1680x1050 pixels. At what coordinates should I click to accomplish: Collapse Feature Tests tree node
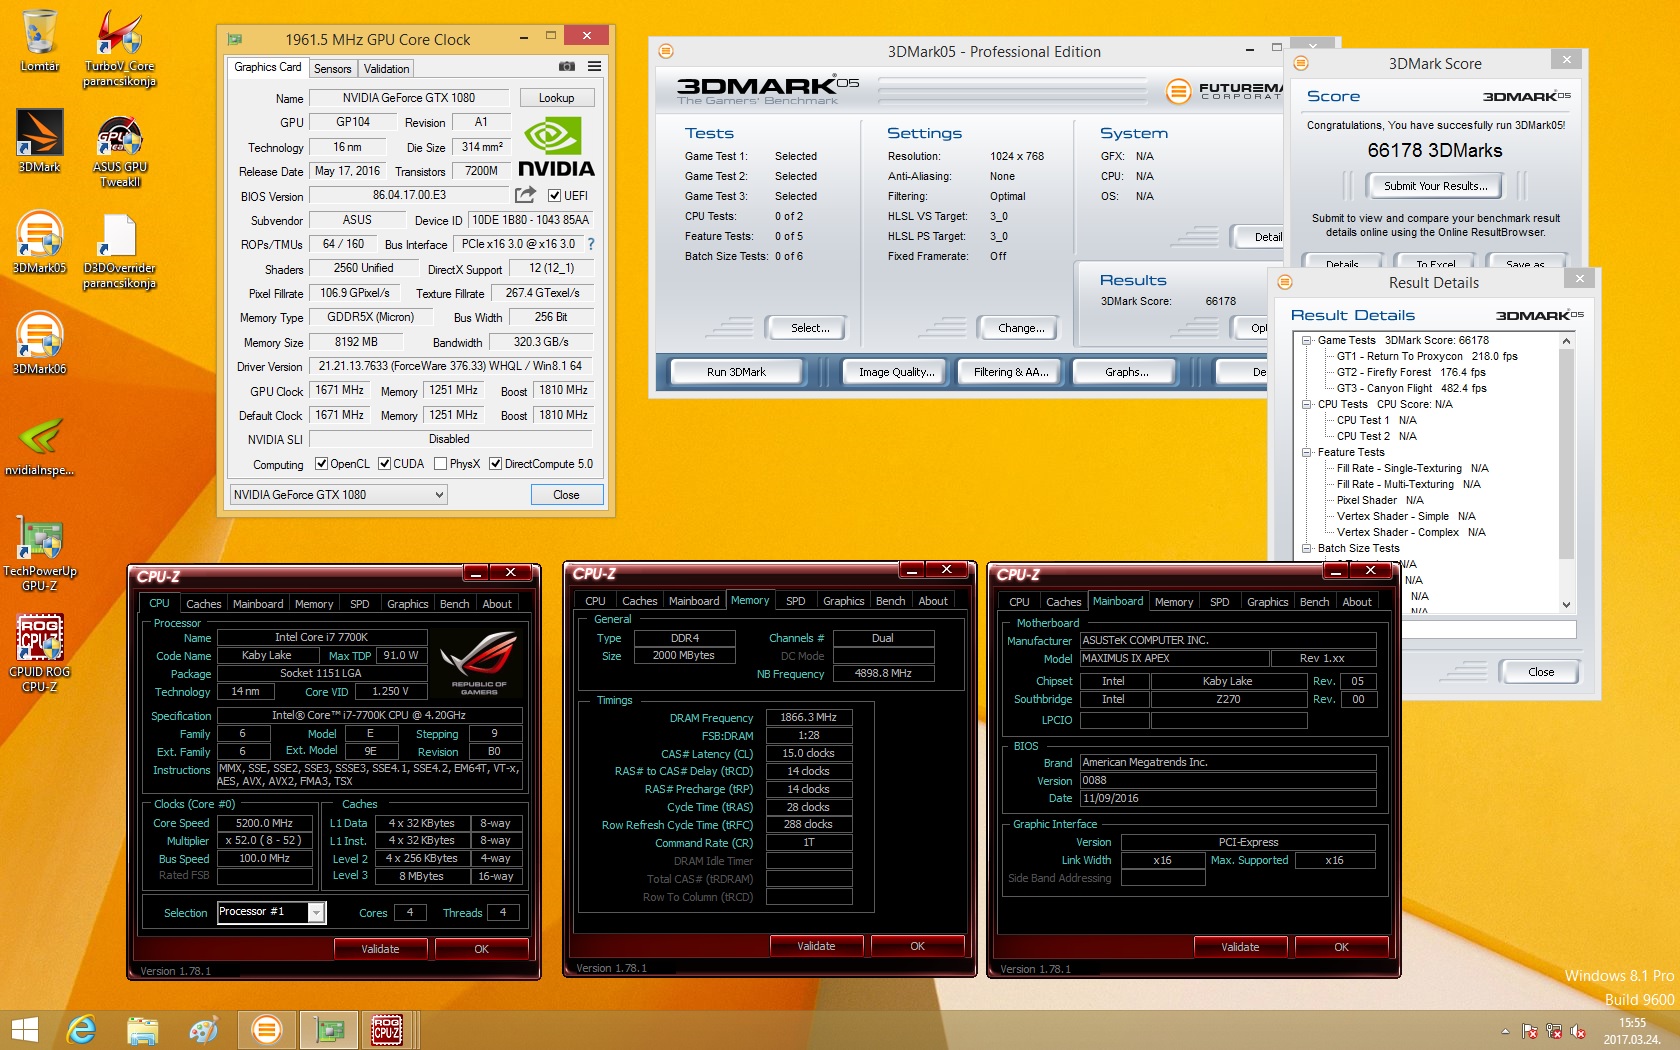[x=1307, y=452]
